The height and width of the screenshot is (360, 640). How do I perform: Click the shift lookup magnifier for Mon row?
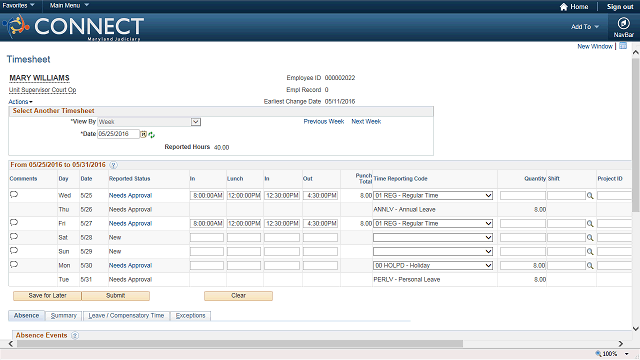coord(590,266)
